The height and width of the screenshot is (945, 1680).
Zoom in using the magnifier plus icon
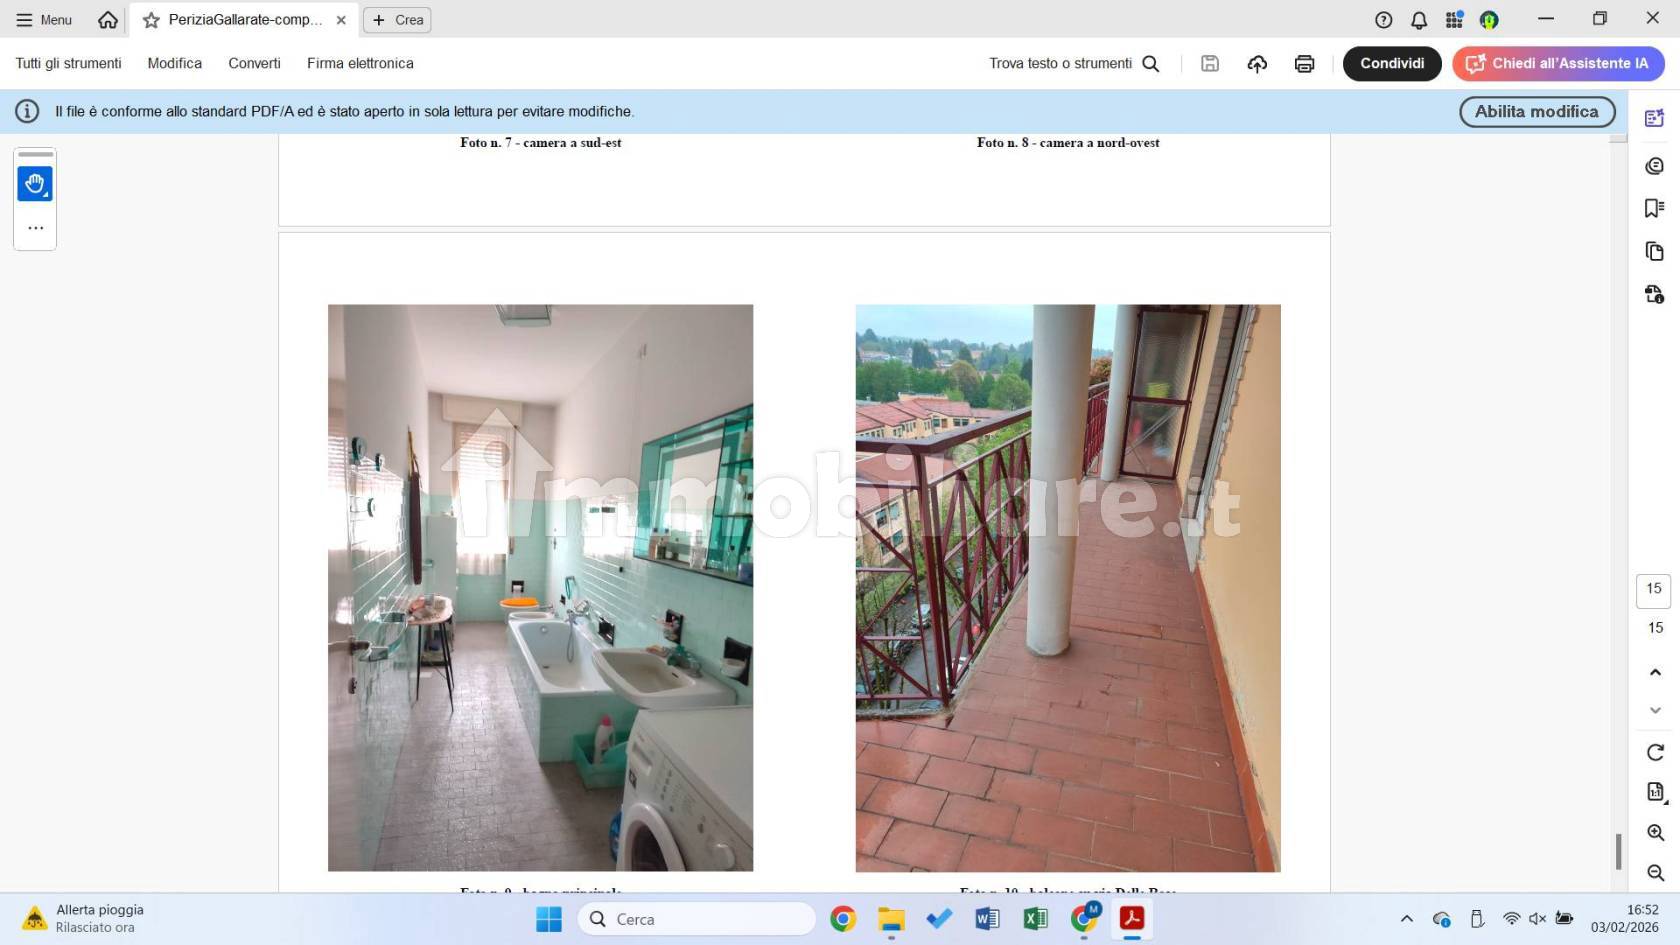pyautogui.click(x=1653, y=833)
